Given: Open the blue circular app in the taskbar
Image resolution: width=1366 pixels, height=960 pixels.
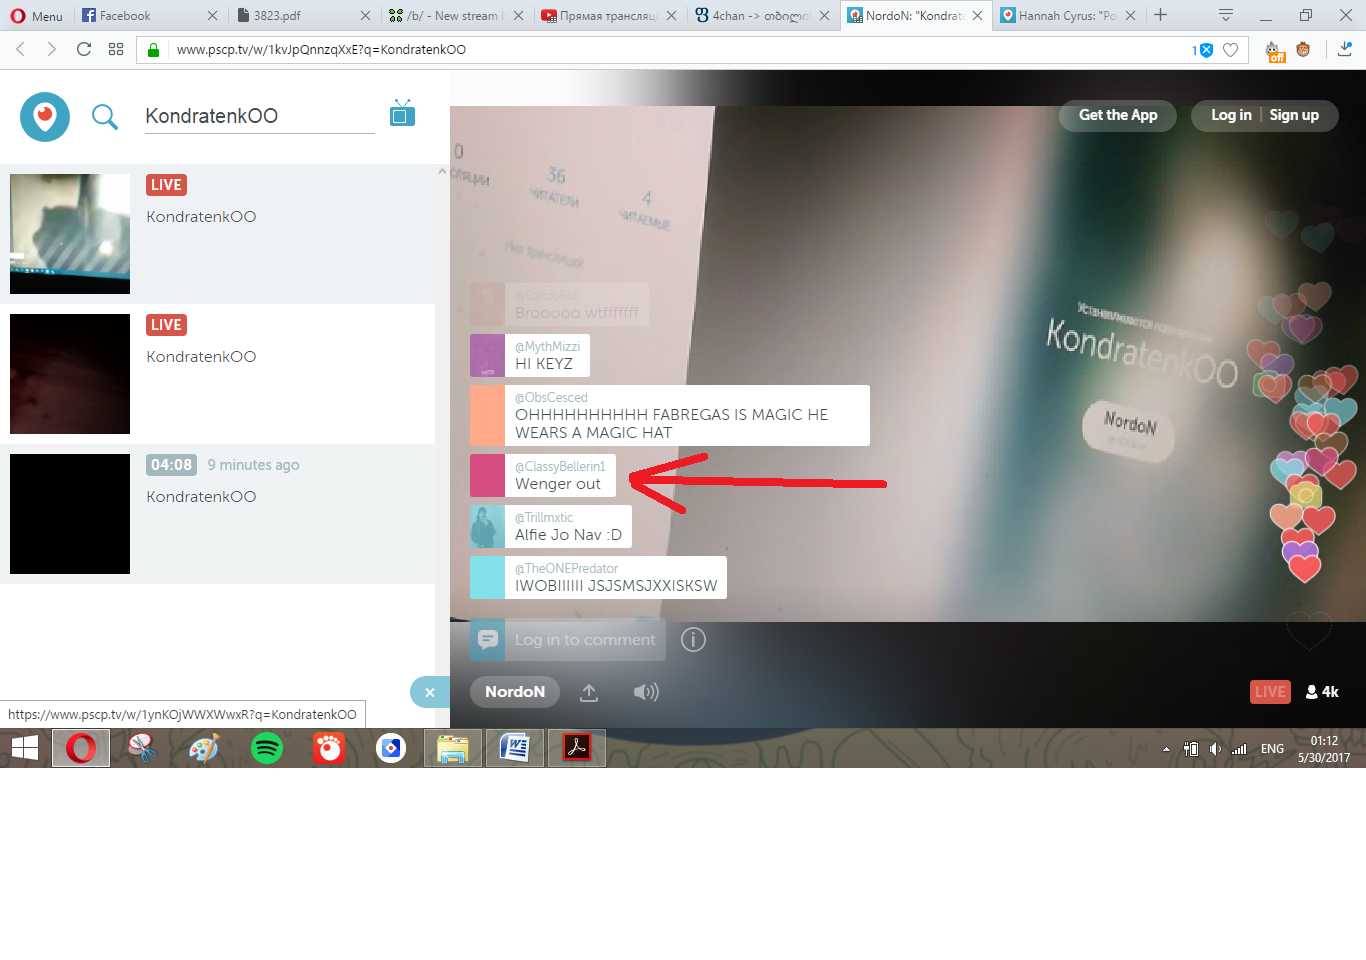Looking at the screenshot, I should click(x=391, y=748).
